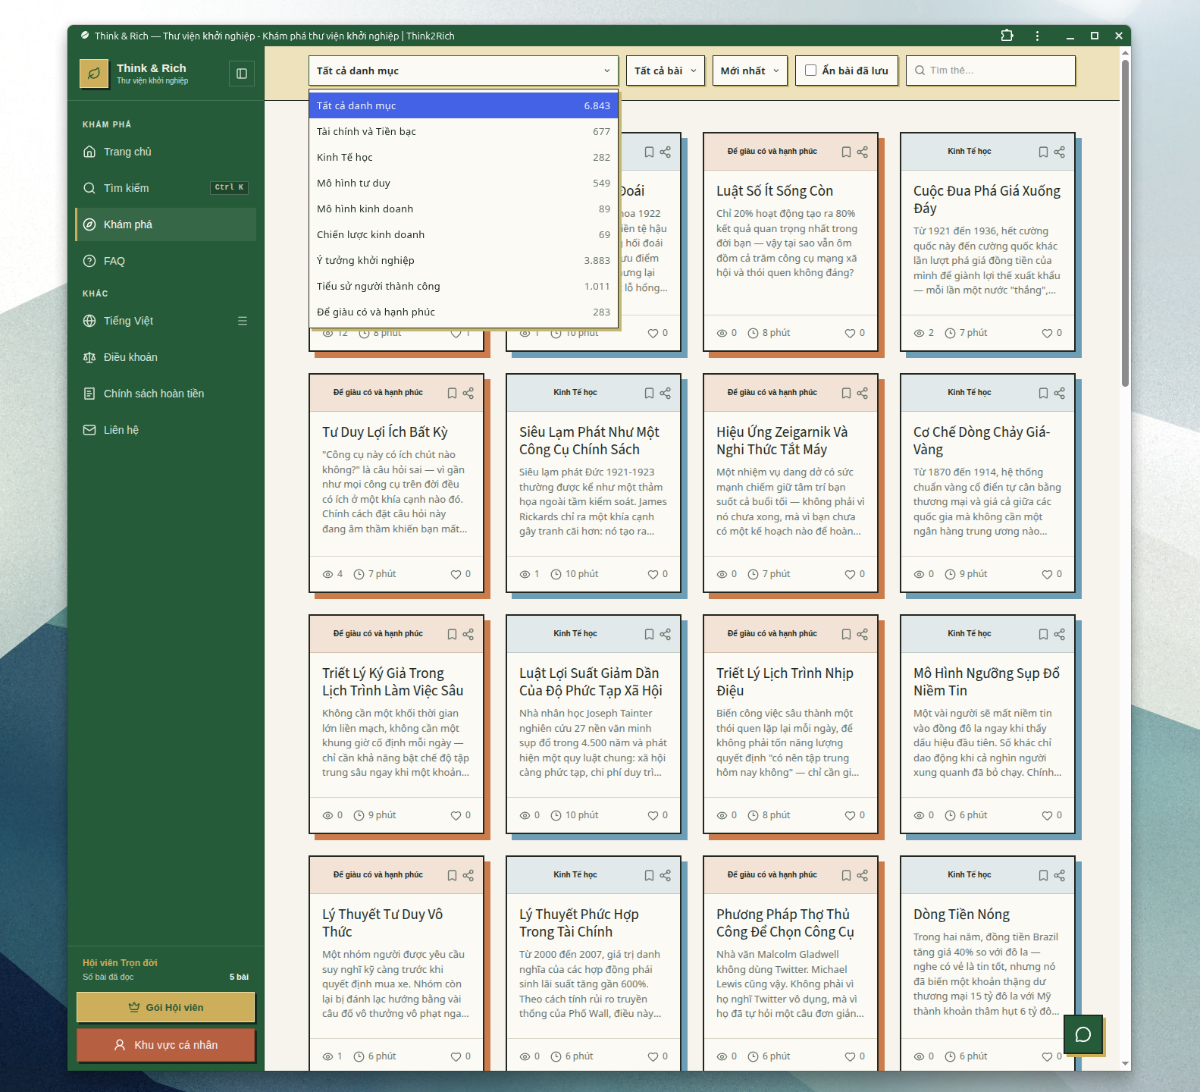Toggle the Ẩn bài đã lưu checkbox
Viewport: 1200px width, 1092px height.
click(x=811, y=71)
